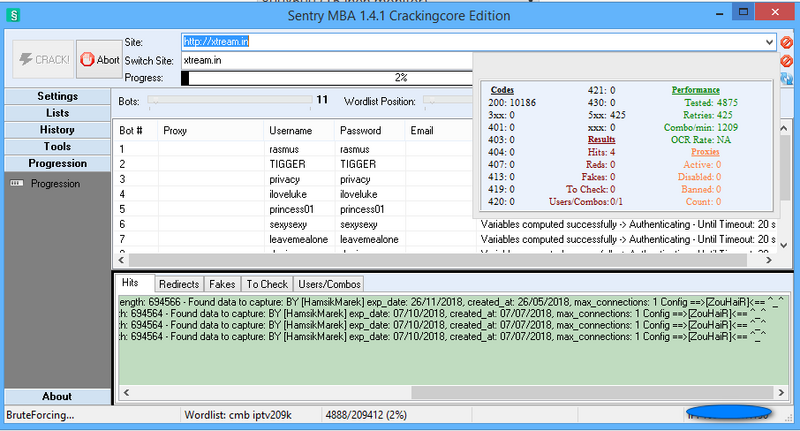Click the 2% progress bar

tap(328, 78)
